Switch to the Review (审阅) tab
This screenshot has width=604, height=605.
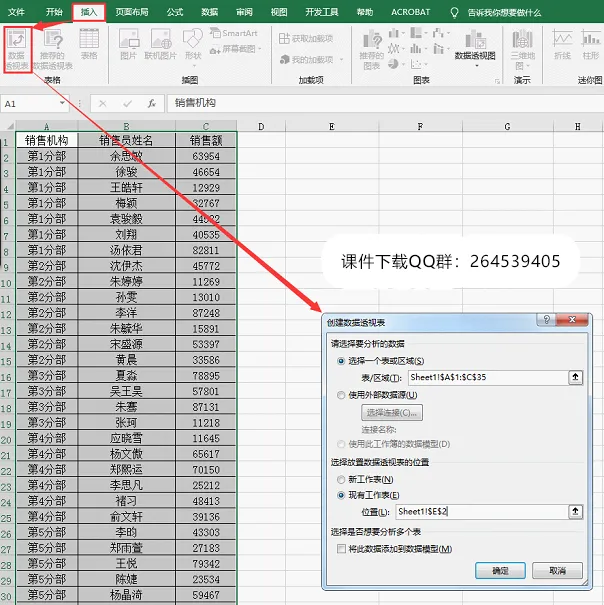(x=244, y=12)
